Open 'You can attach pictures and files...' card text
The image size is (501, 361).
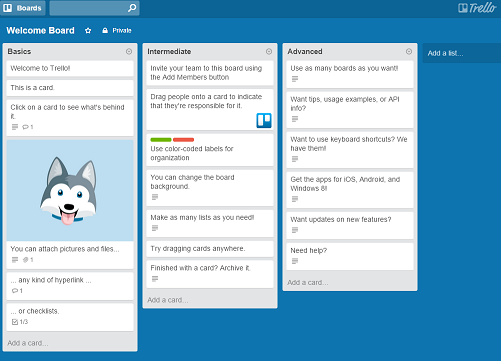click(x=65, y=249)
